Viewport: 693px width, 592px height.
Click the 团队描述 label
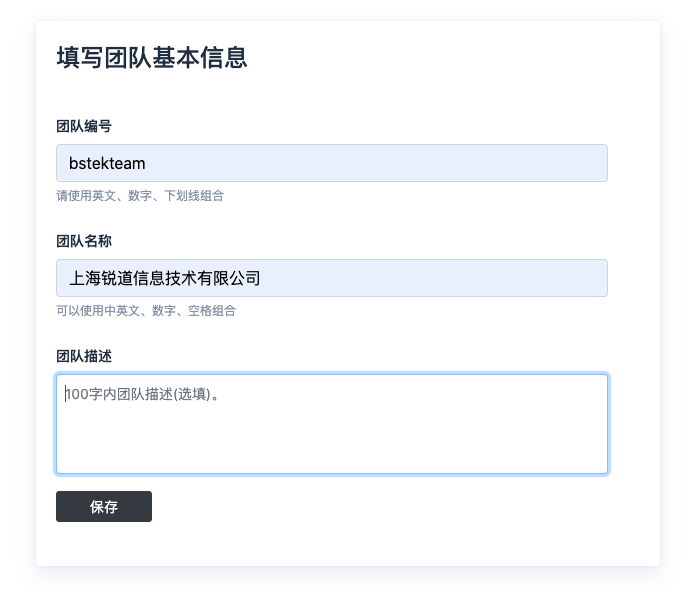[84, 356]
